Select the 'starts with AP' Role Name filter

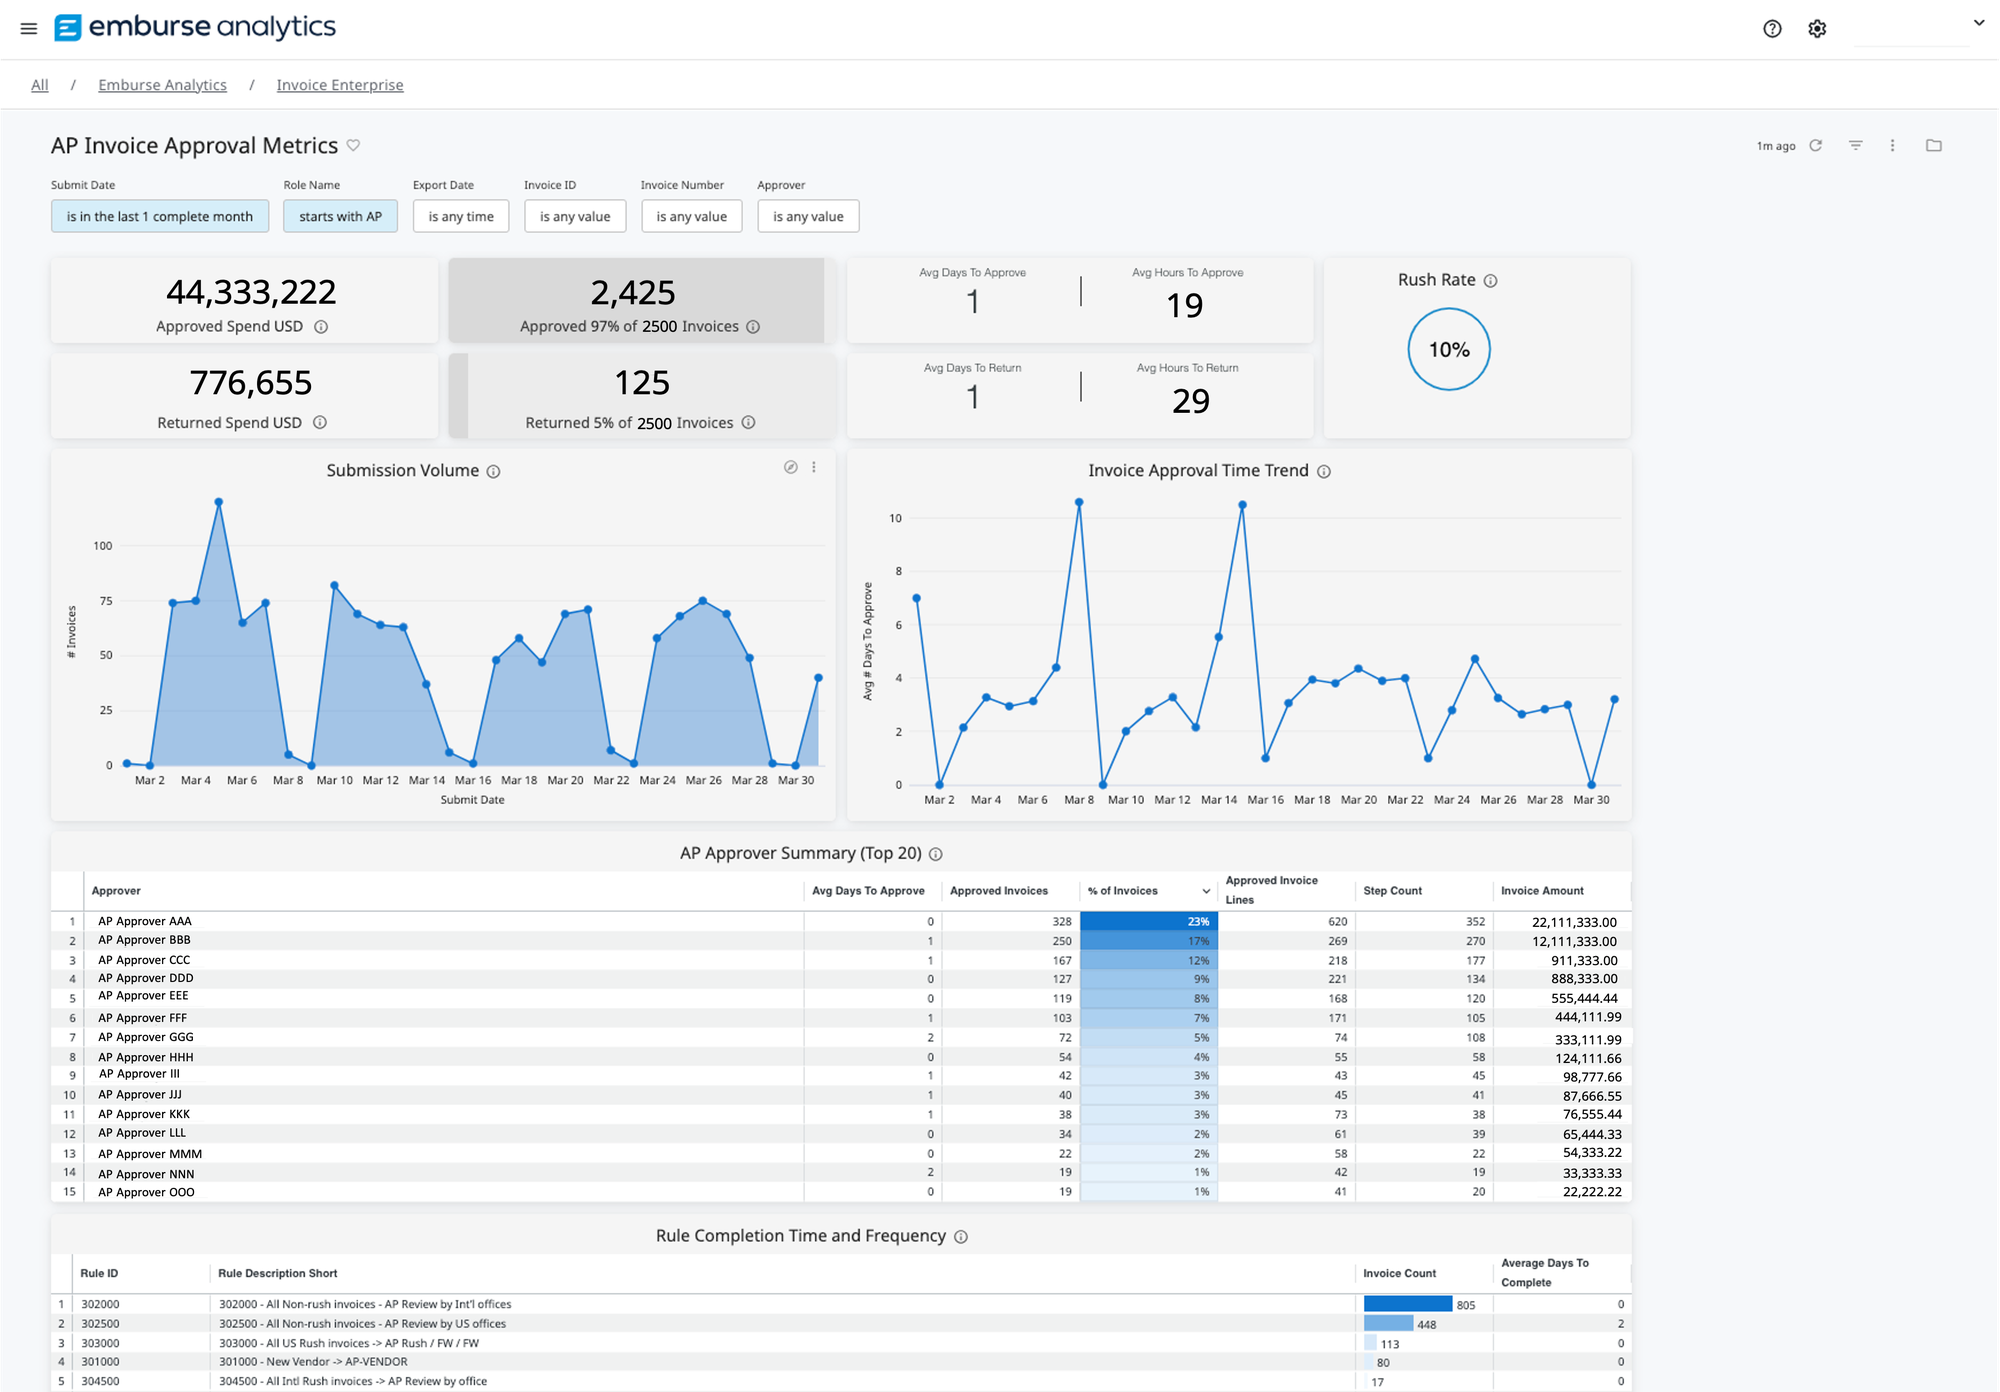(340, 216)
